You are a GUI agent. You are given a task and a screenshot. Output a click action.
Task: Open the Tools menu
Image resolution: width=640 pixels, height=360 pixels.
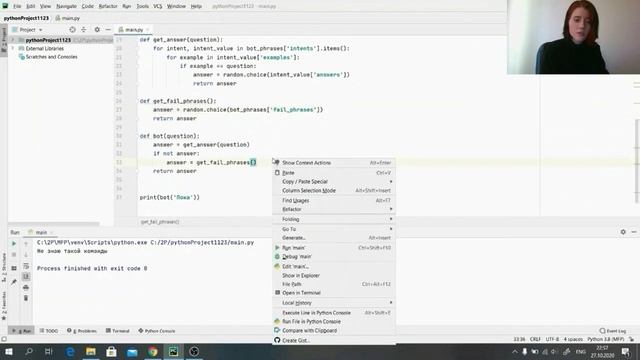142,6
